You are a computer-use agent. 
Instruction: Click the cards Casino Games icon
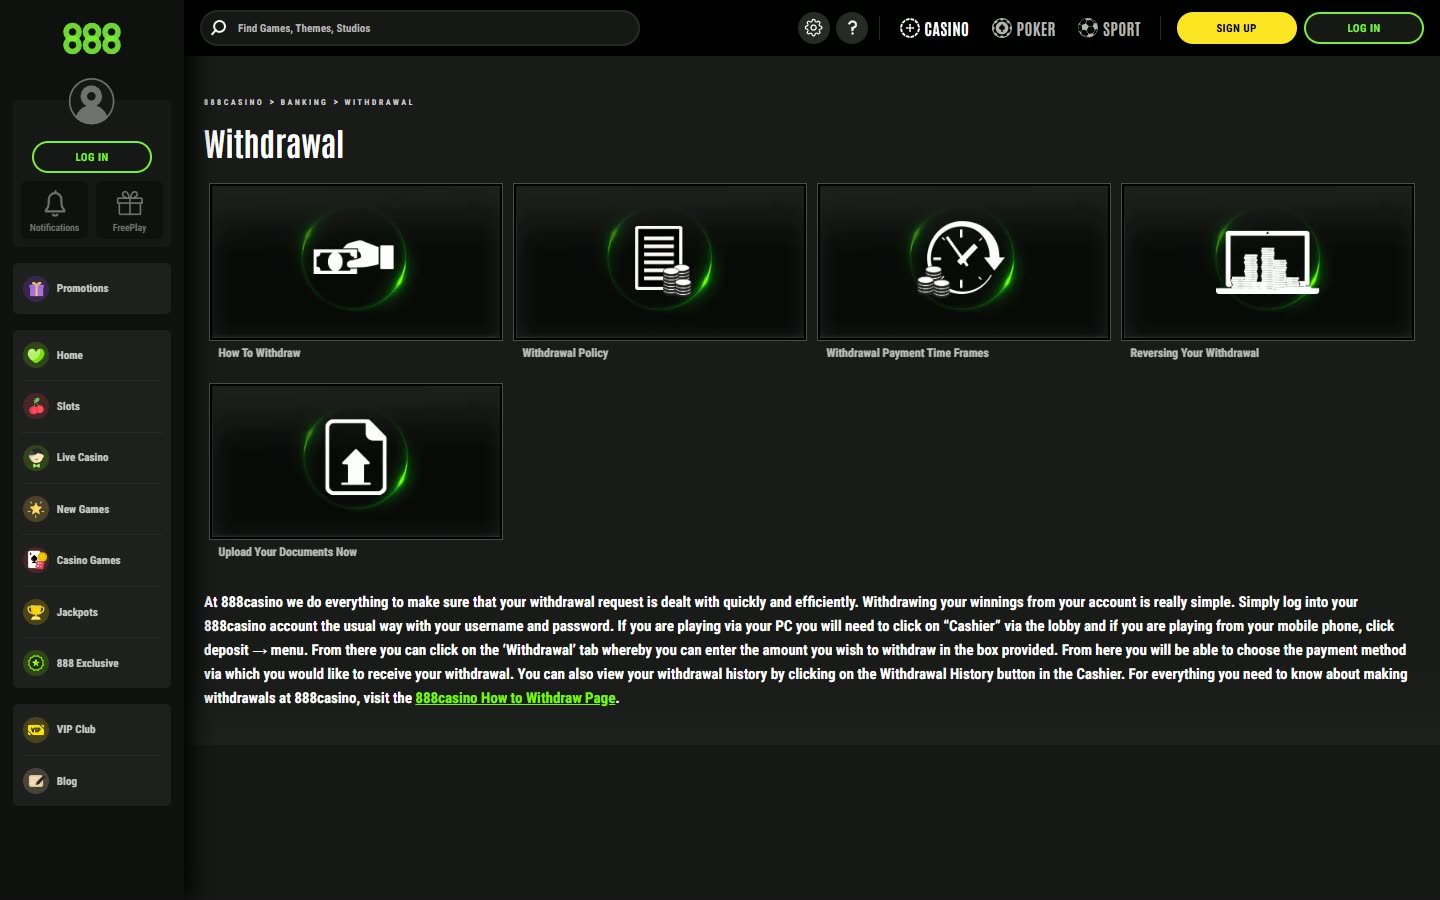(36, 560)
